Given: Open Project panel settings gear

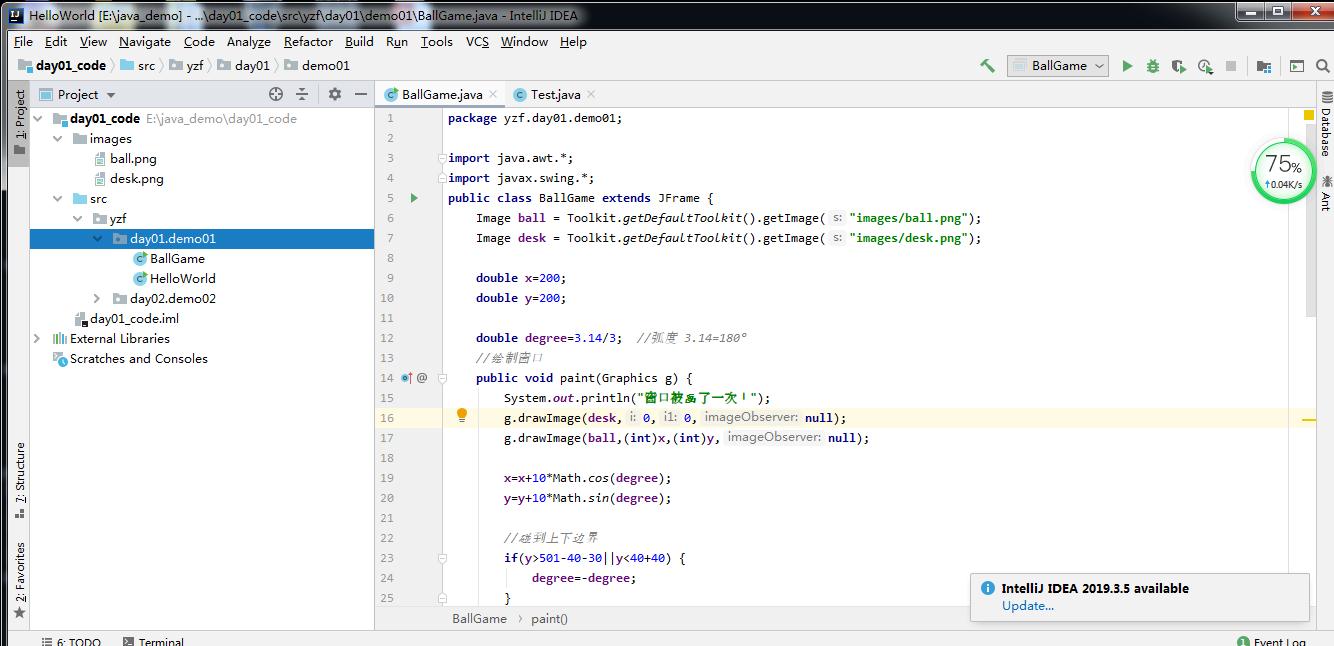Looking at the screenshot, I should 335,94.
